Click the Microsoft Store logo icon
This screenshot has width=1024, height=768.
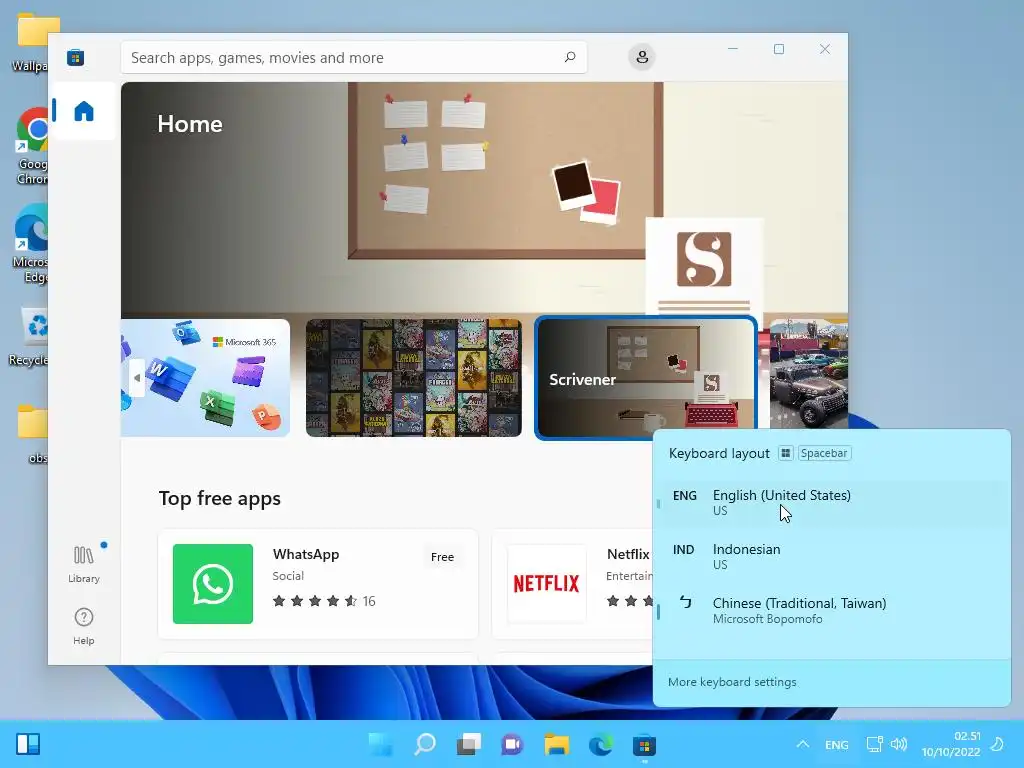click(x=75, y=57)
